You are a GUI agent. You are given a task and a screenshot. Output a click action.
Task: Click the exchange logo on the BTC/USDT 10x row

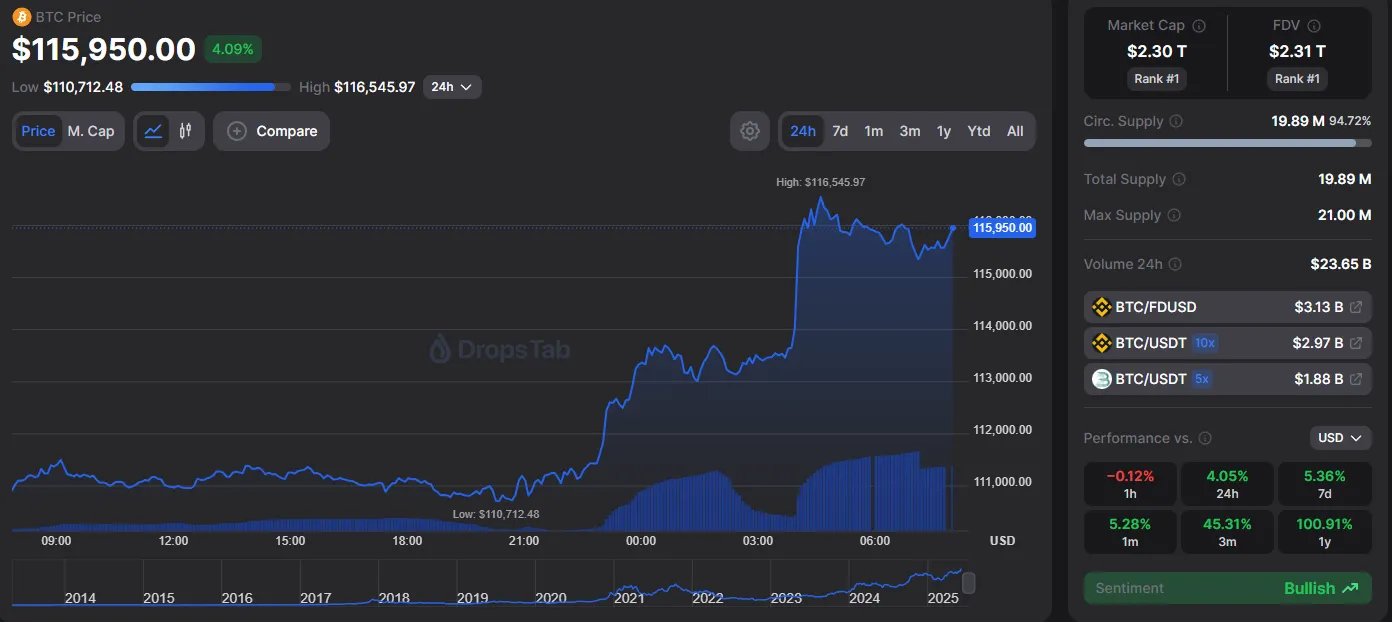1101,343
